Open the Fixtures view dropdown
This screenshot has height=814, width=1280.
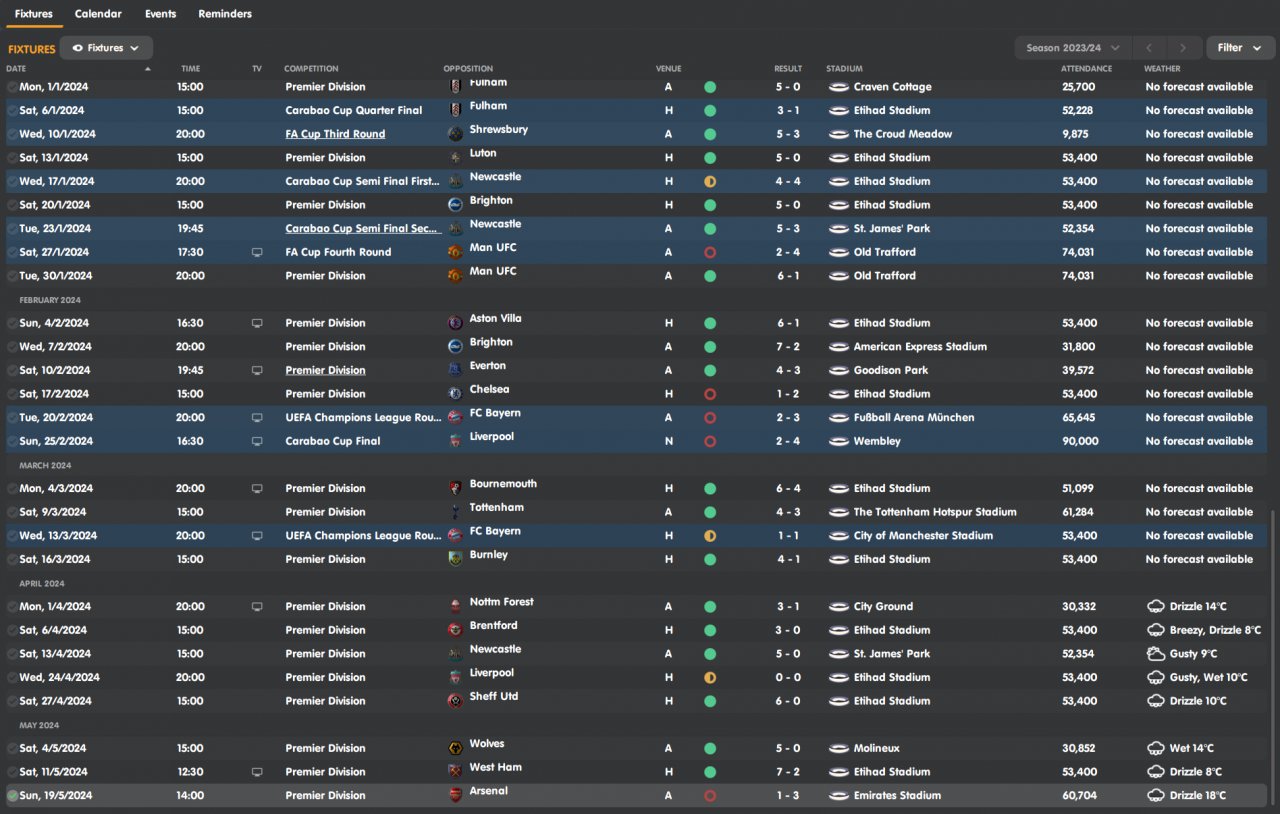coord(106,48)
